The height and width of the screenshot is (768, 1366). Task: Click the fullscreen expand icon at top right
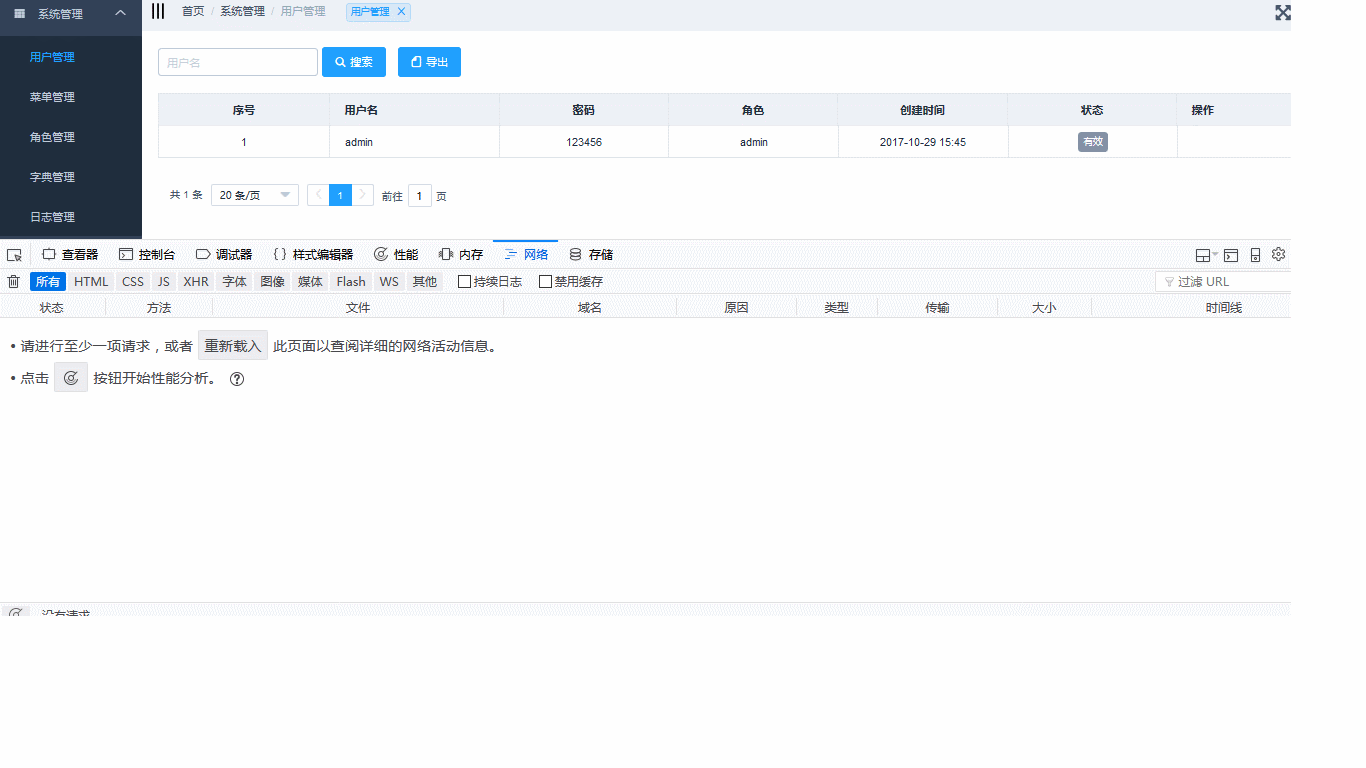(1283, 12)
